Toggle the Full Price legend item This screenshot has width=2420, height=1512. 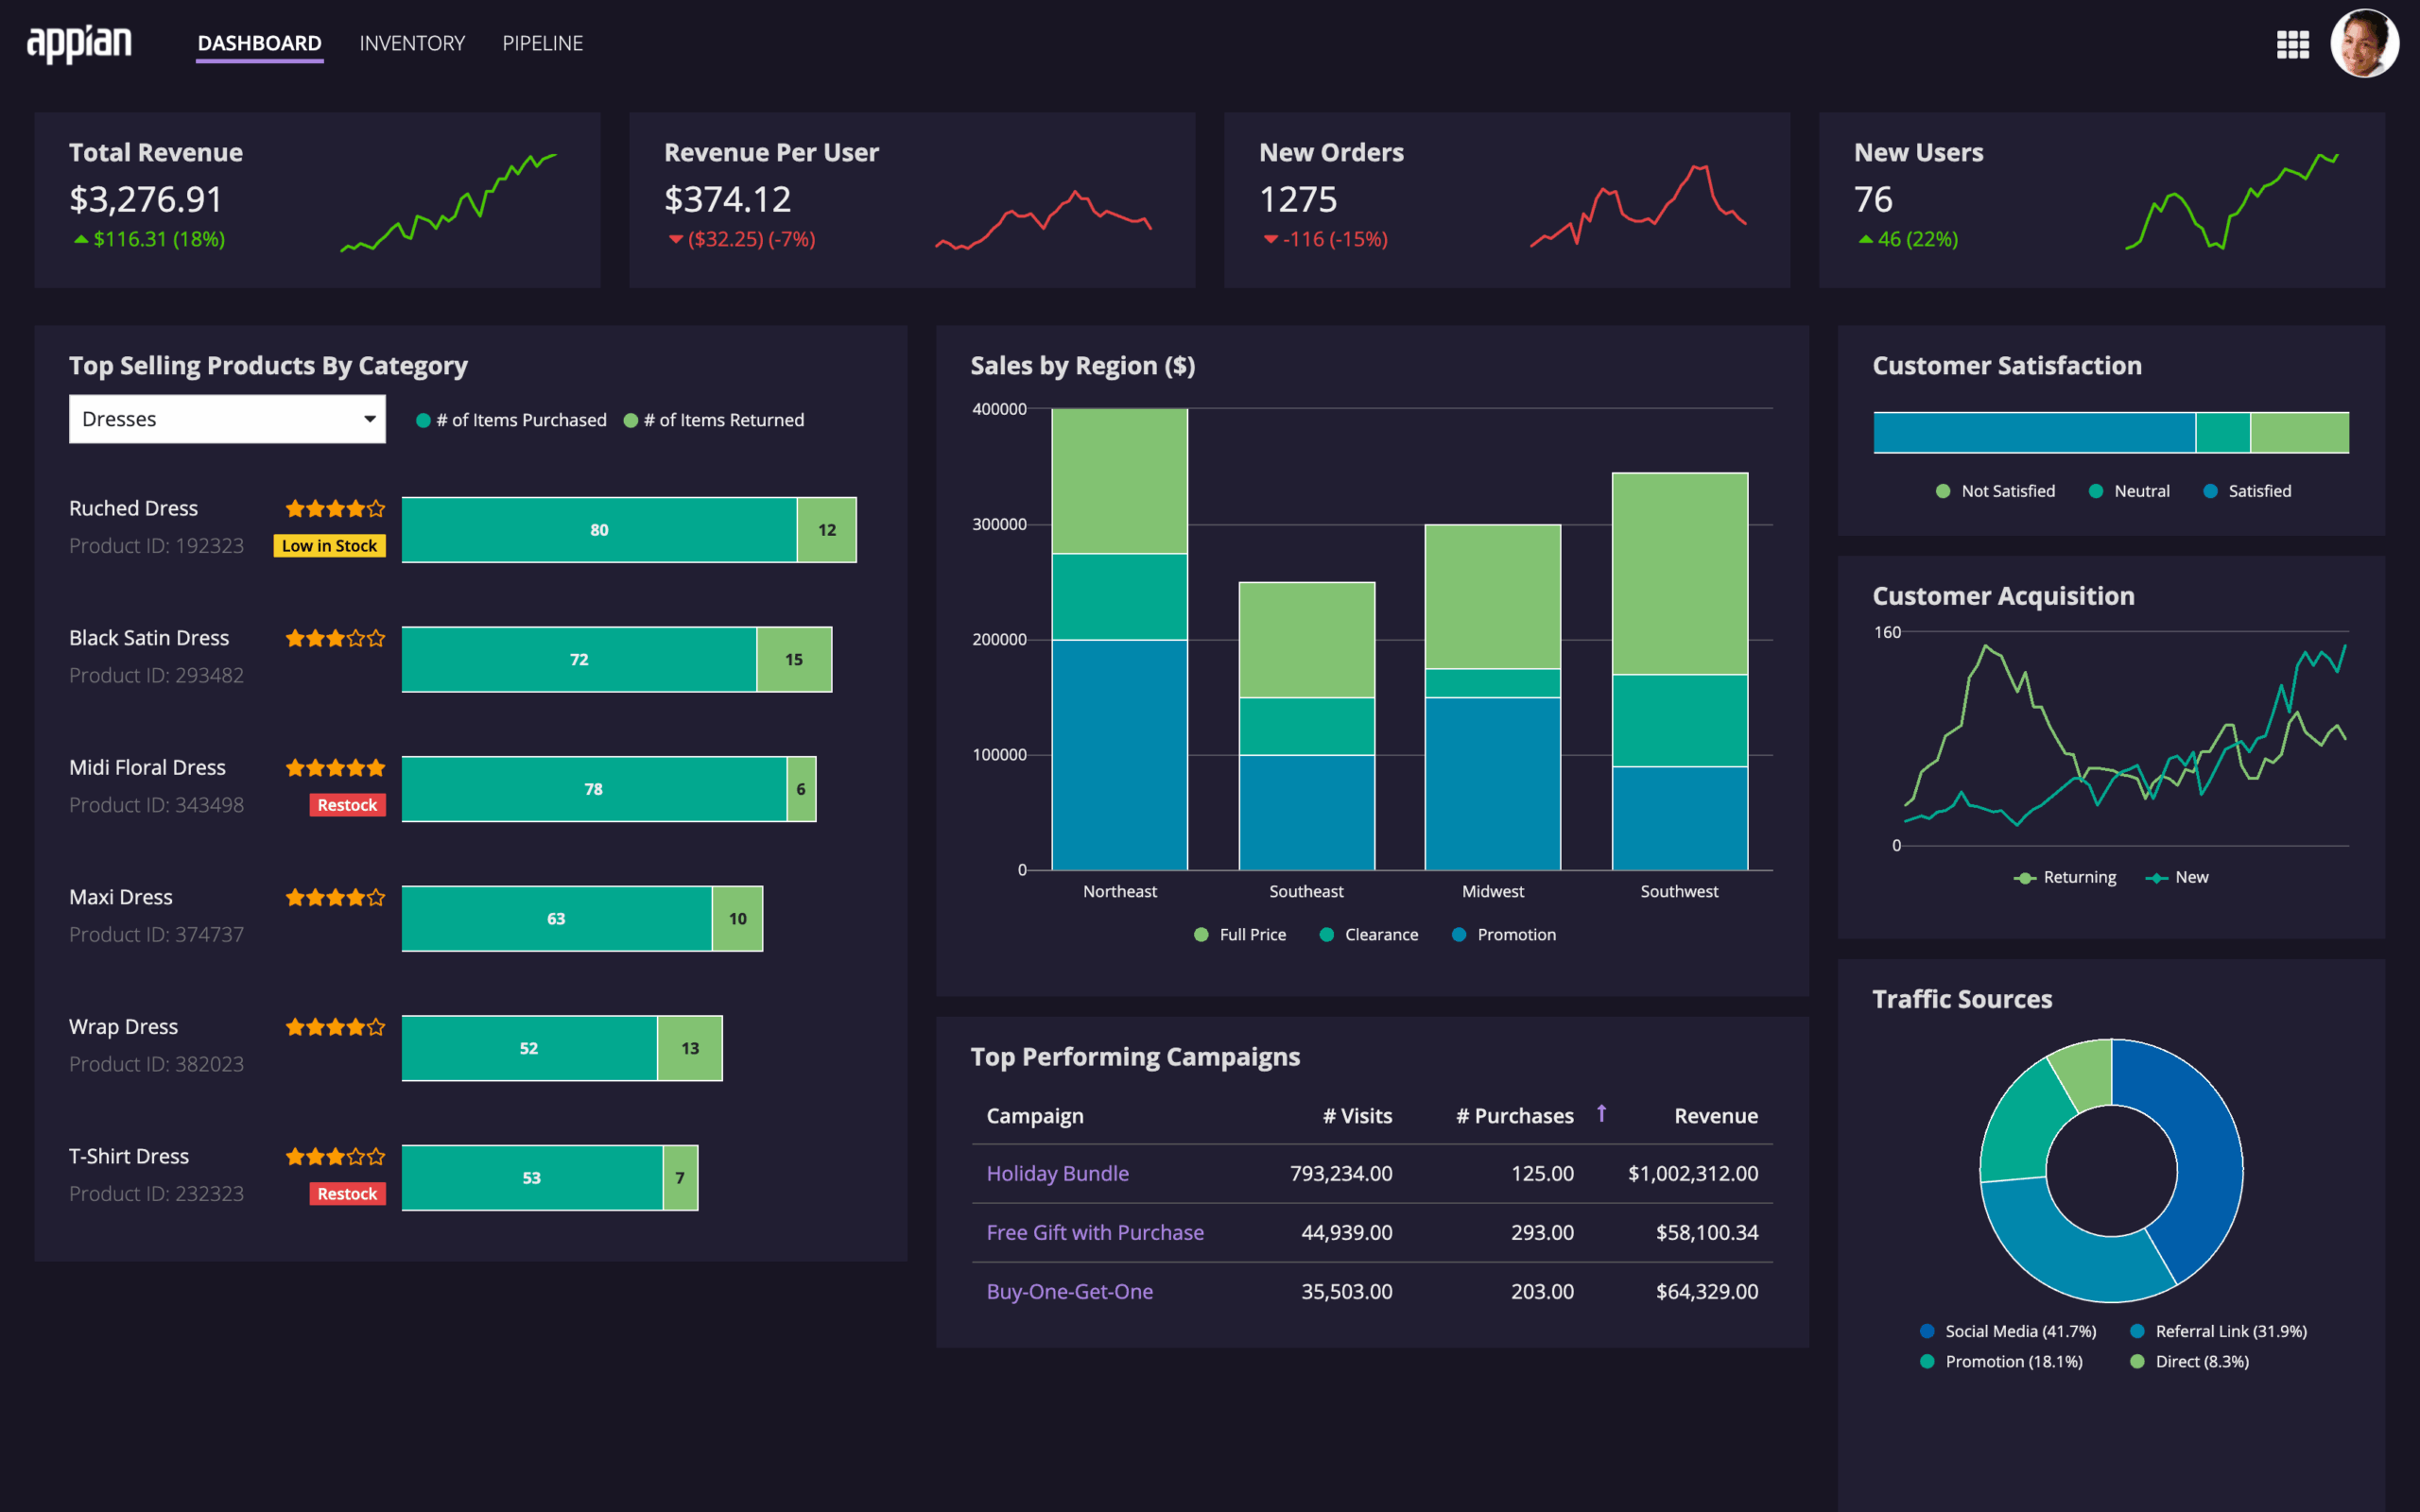click(1240, 934)
